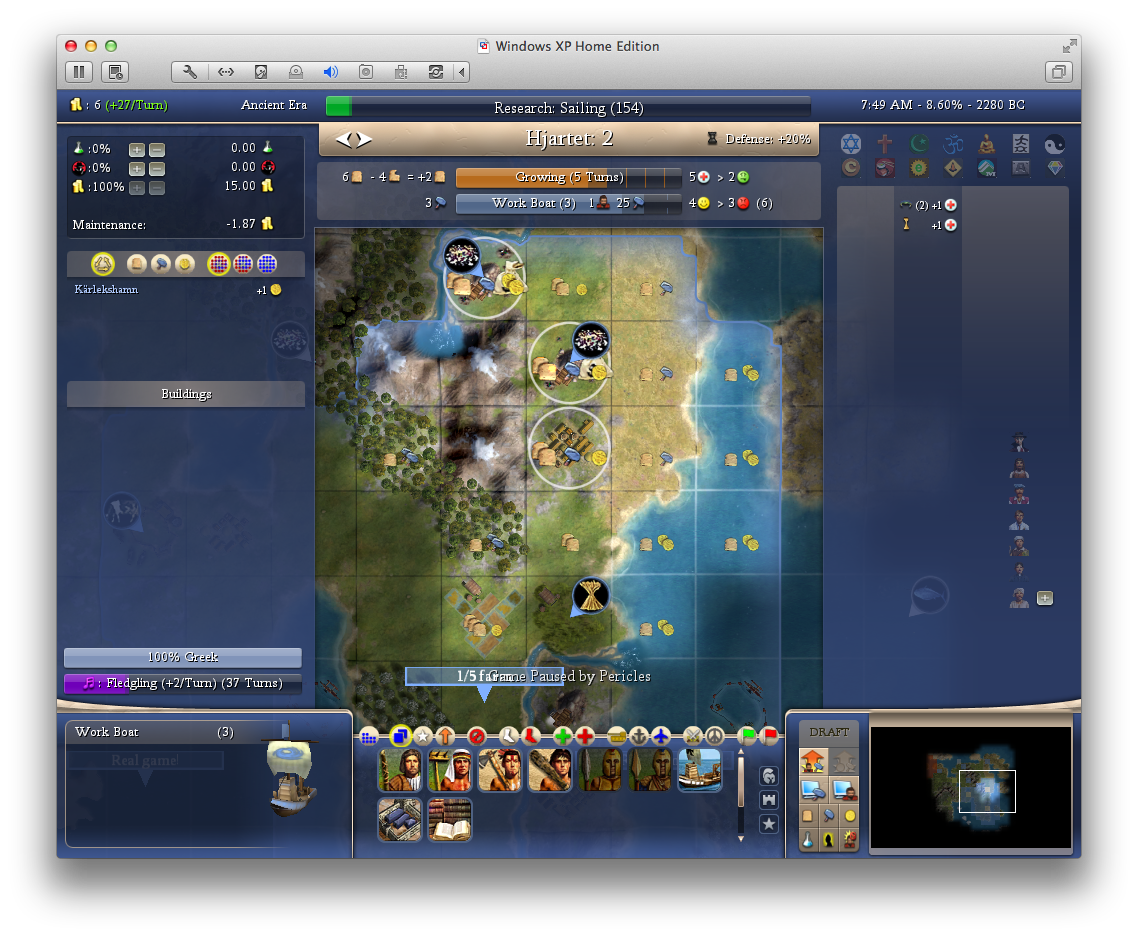Go to next city with right arrow

pos(364,139)
